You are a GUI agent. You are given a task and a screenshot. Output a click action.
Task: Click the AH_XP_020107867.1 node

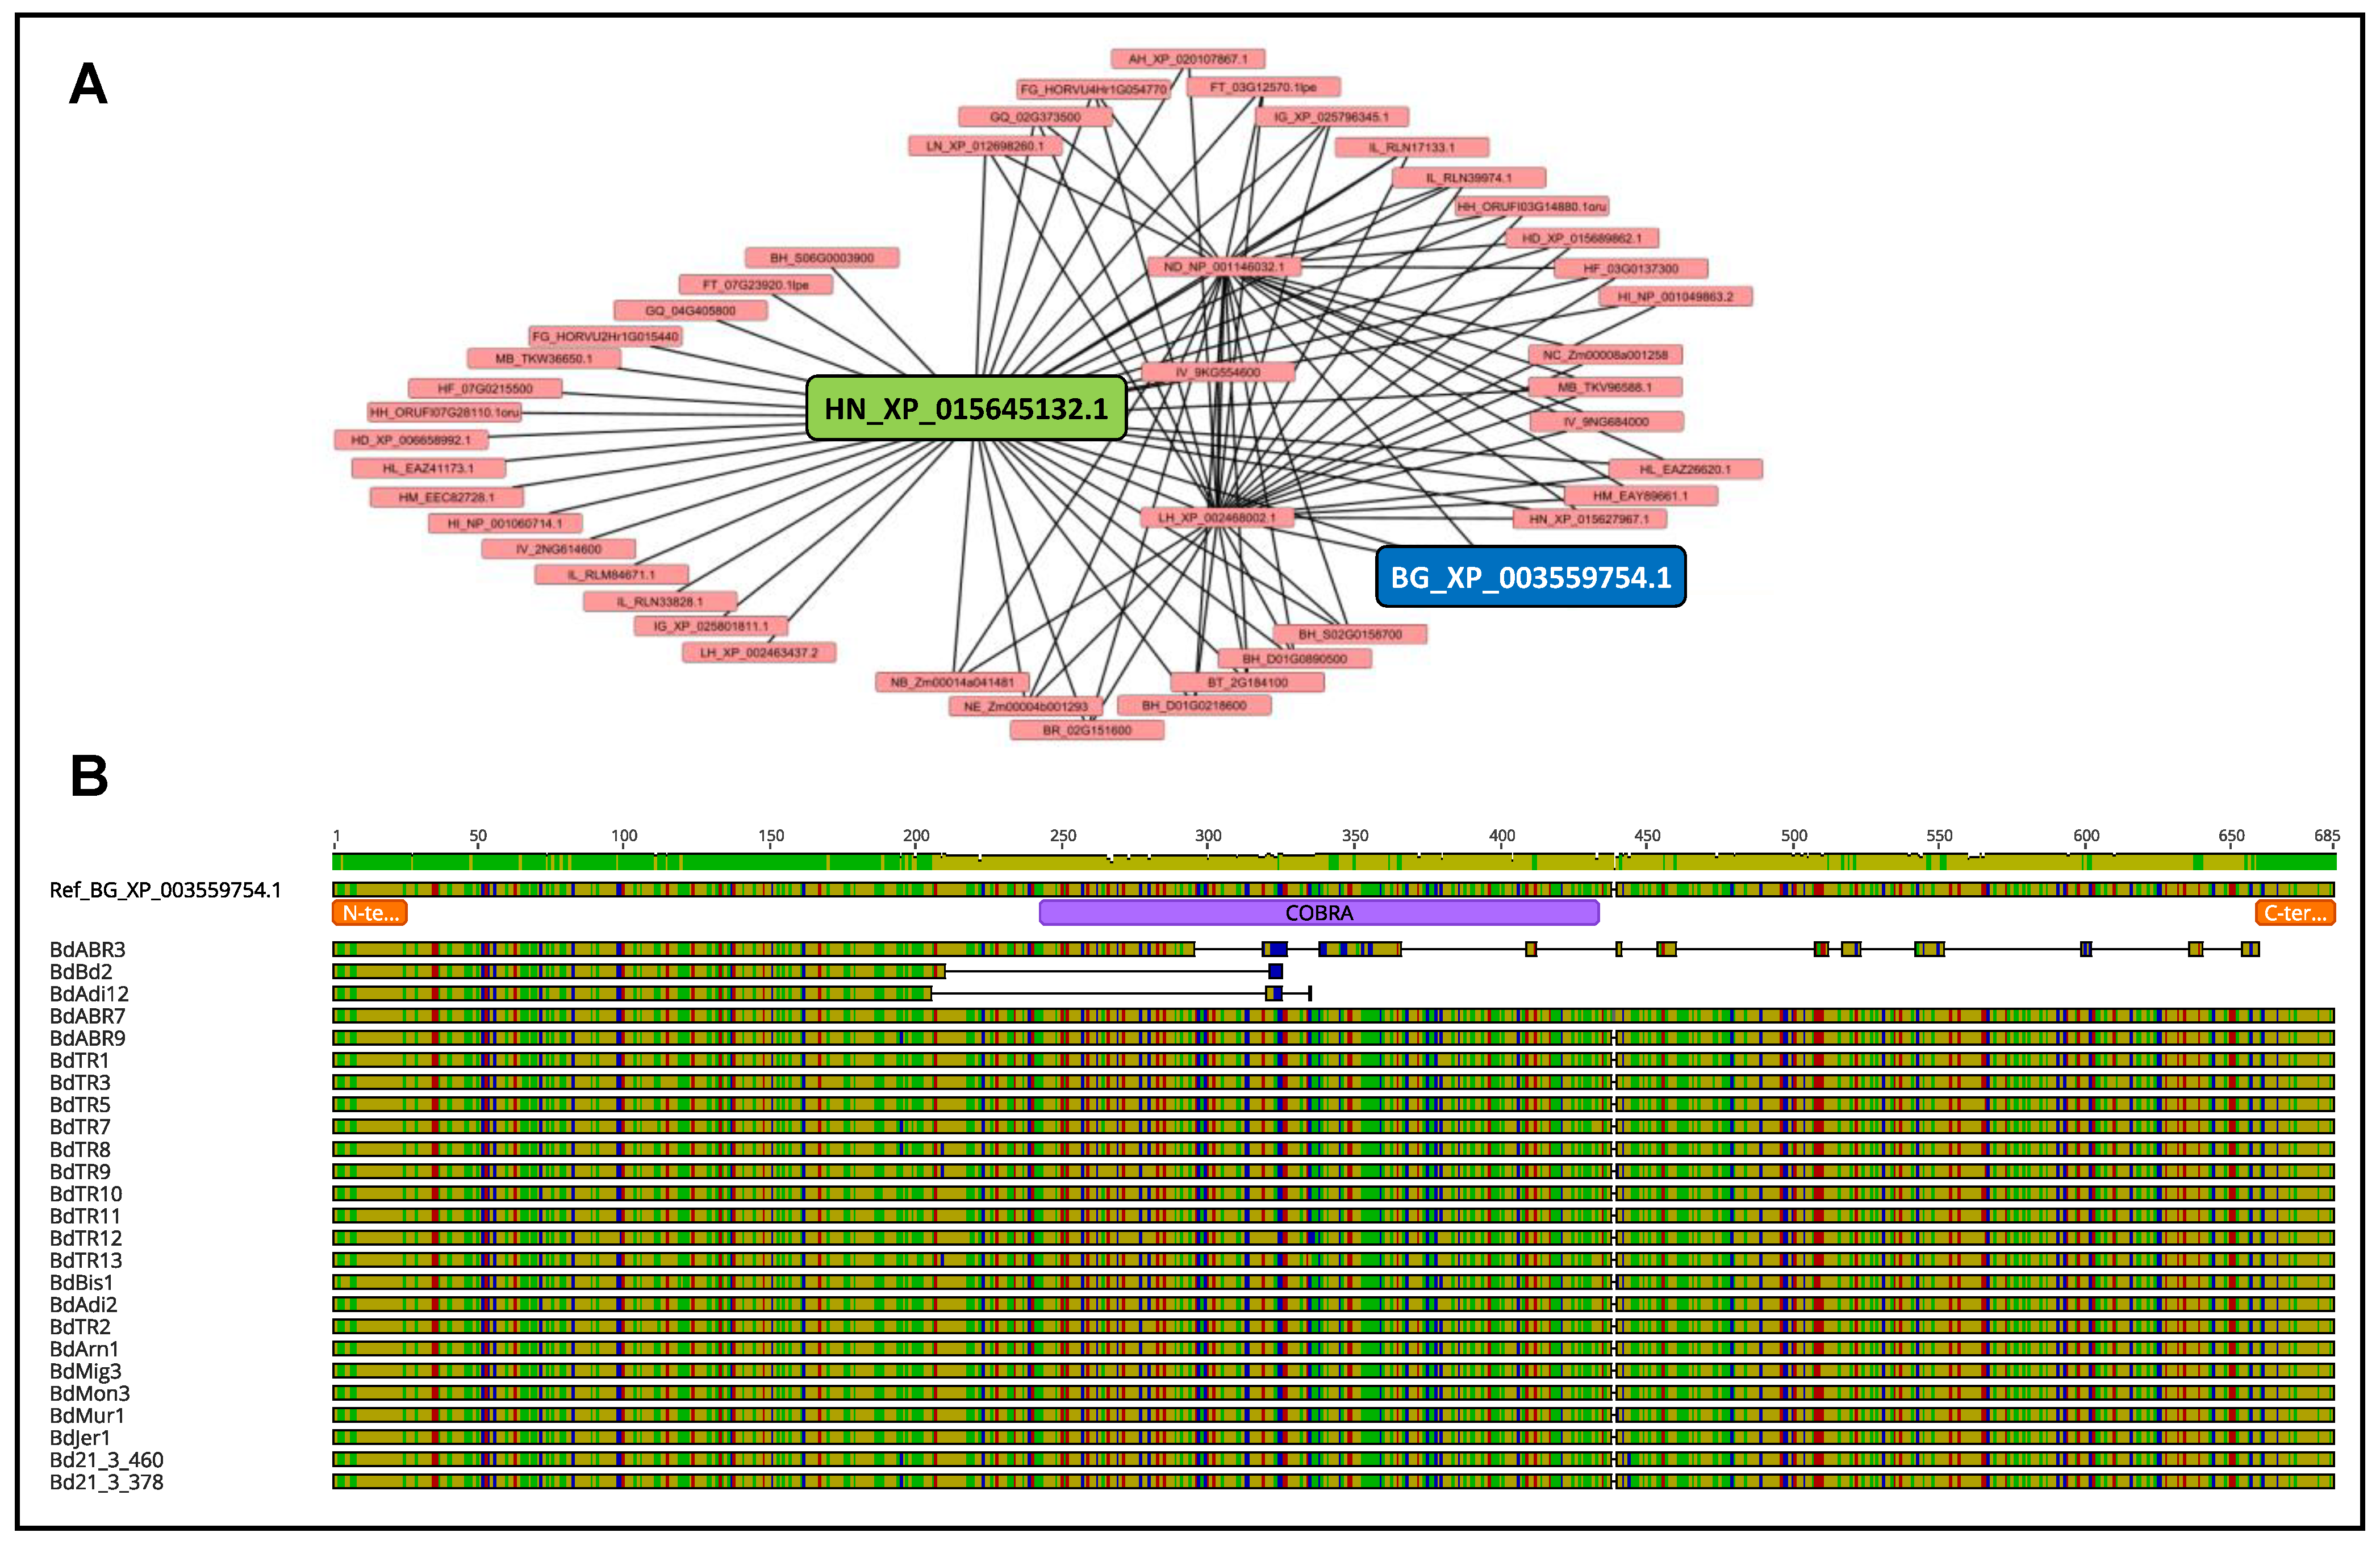point(1187,59)
